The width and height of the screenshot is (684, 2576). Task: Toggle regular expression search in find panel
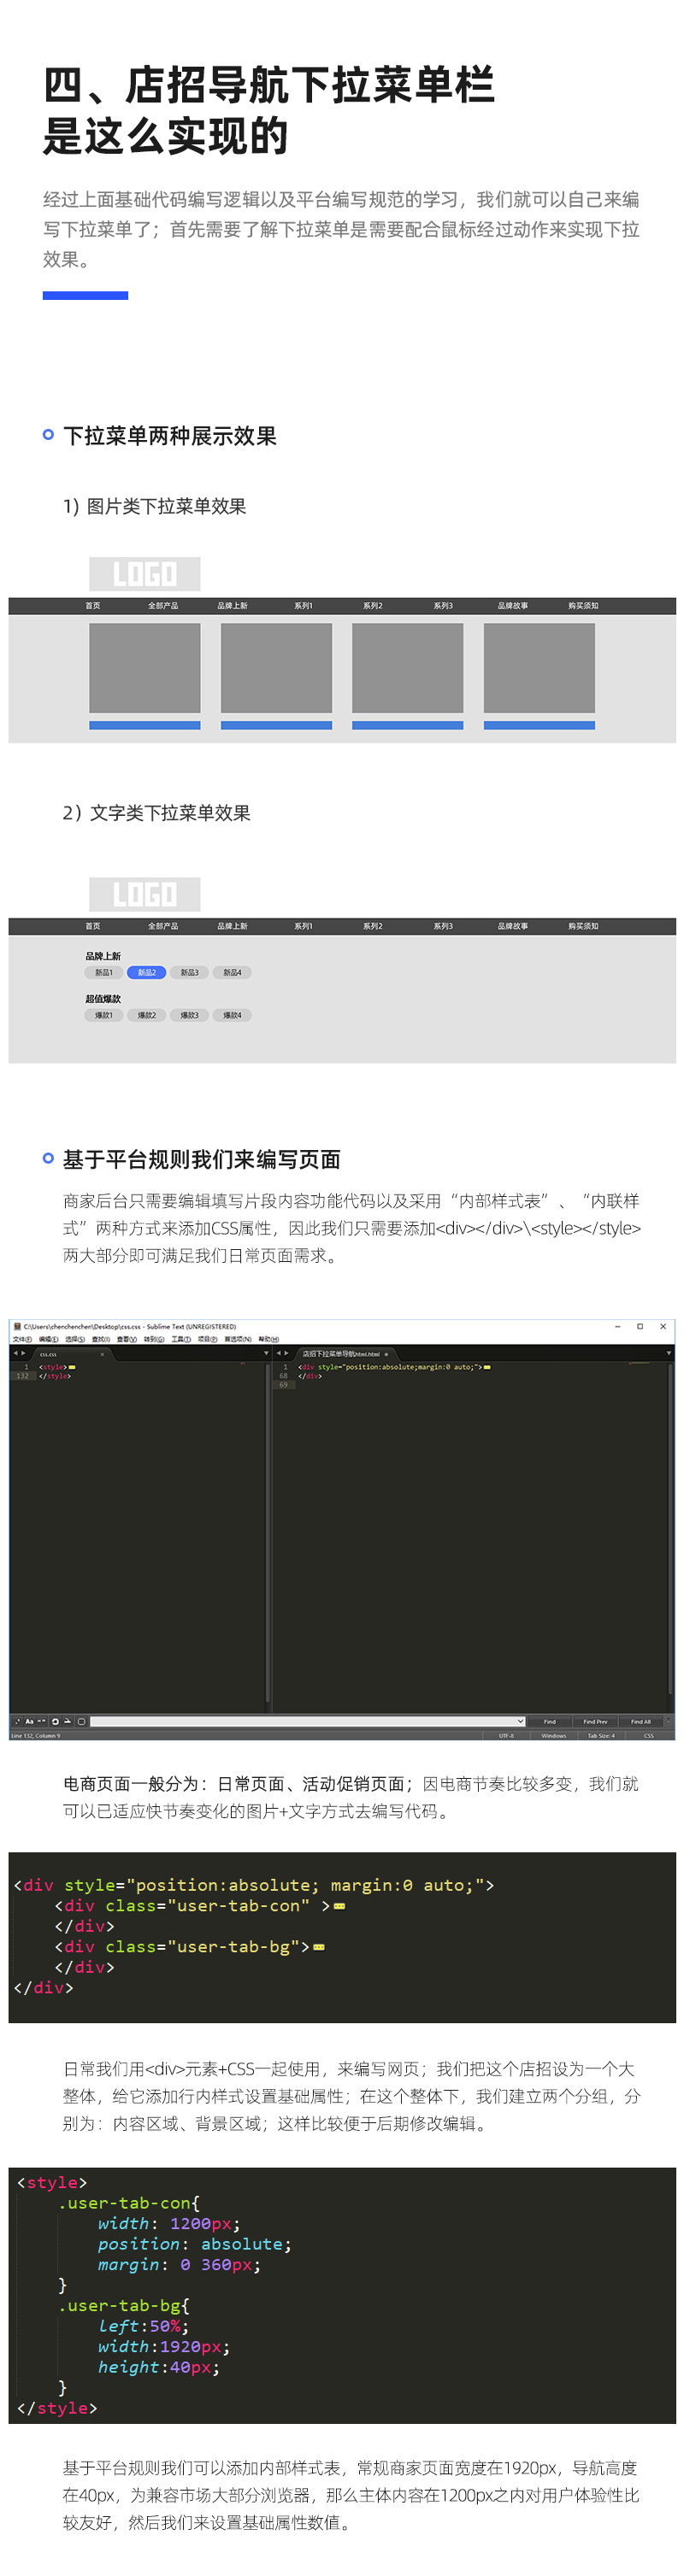(x=18, y=1721)
